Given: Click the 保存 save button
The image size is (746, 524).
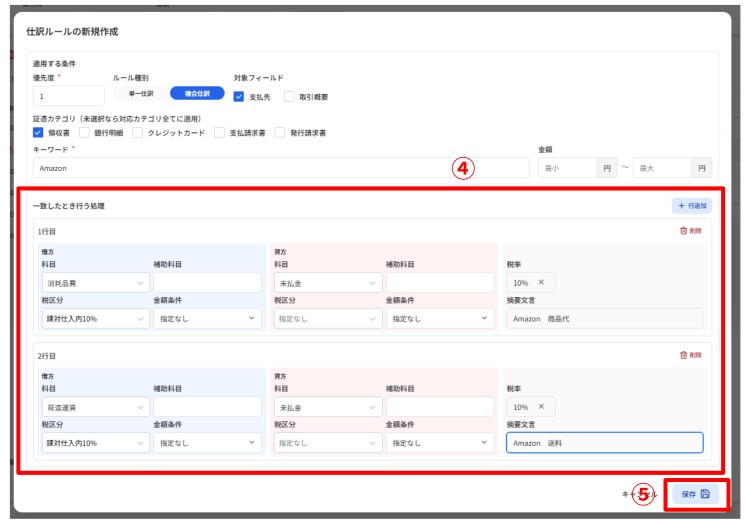Looking at the screenshot, I should coord(696,494).
